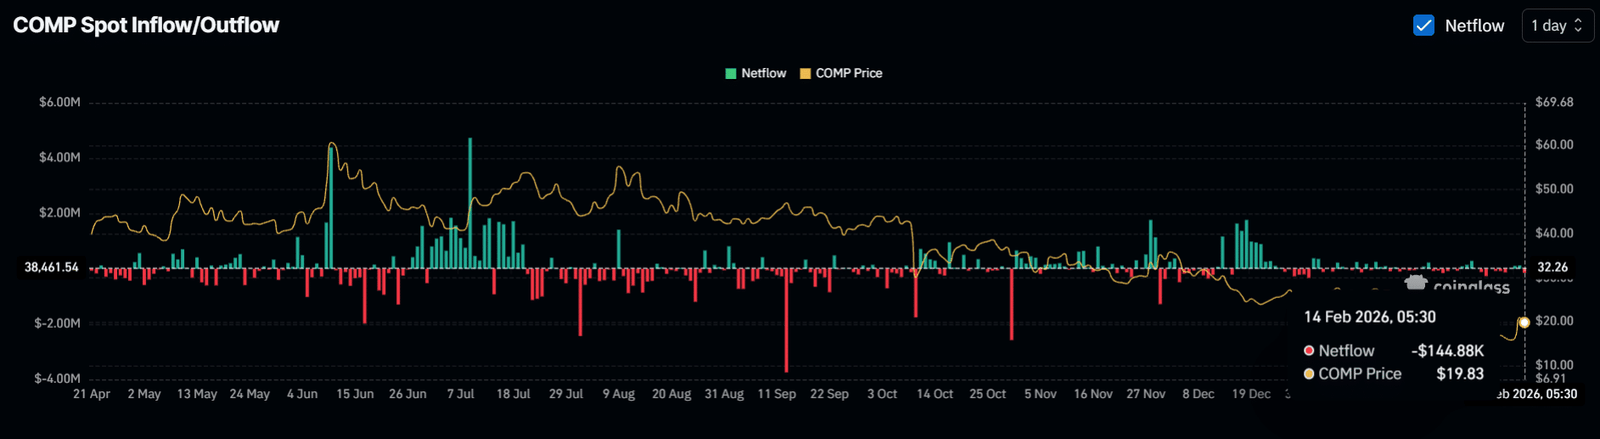Click the yellow price marker dot on crosshair
Viewport: 1600px width, 439px height.
(x=1524, y=322)
